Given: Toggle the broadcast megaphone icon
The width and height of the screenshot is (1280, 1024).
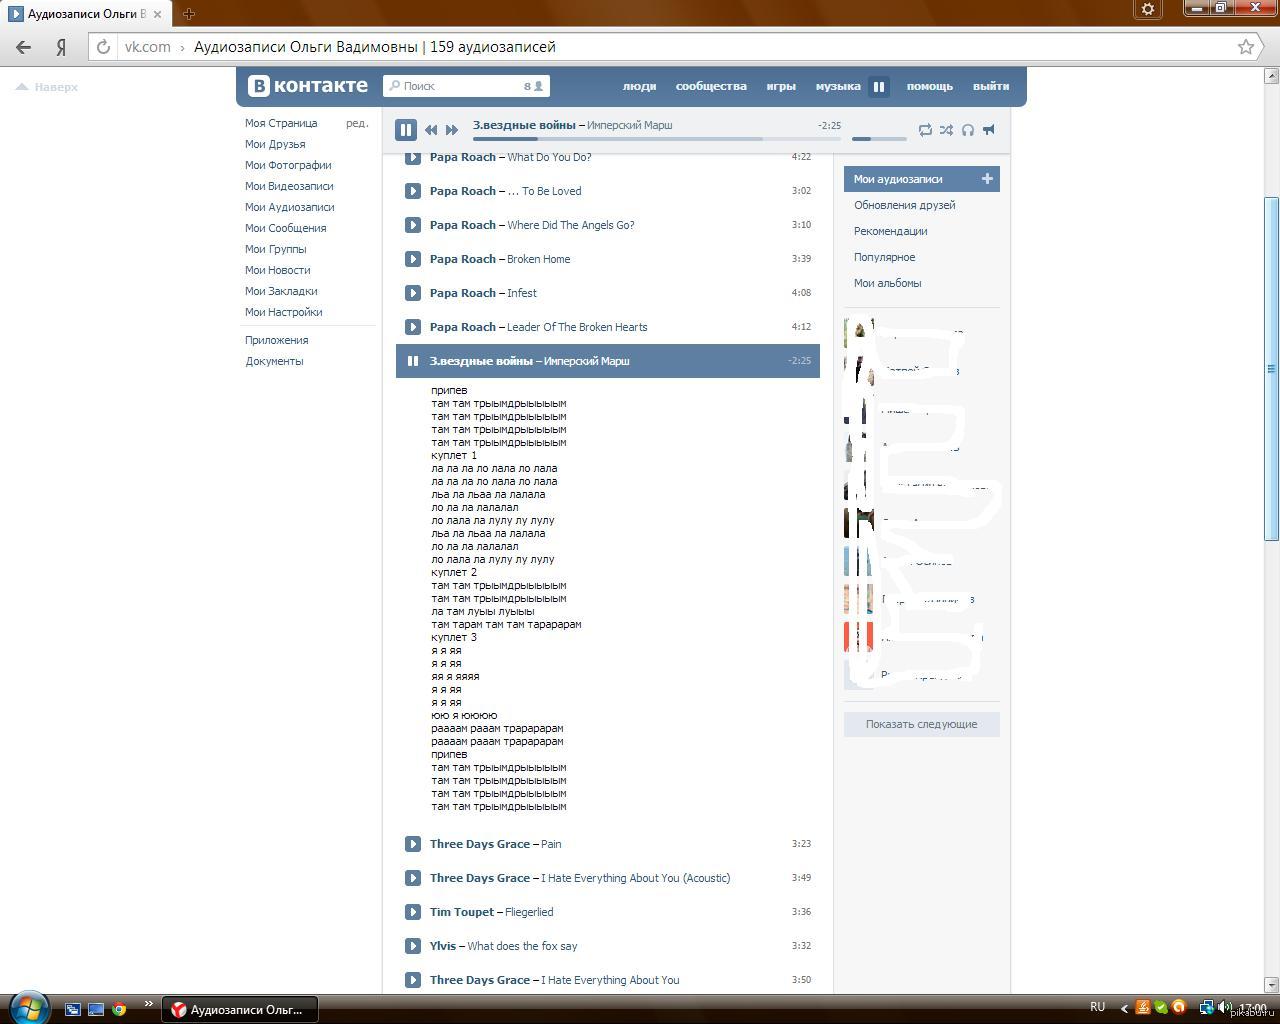Looking at the screenshot, I should tap(989, 130).
